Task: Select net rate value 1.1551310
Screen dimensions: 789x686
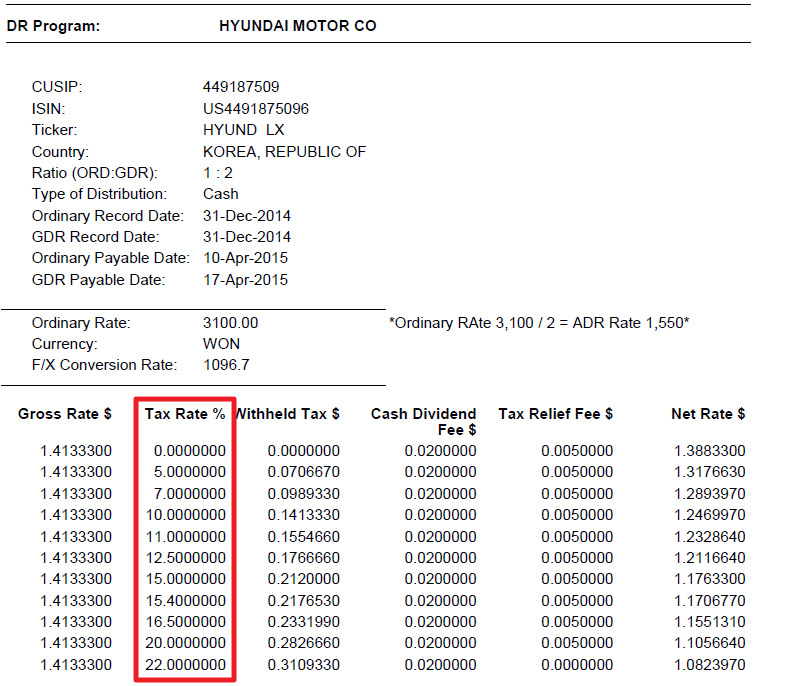Action: click(709, 622)
